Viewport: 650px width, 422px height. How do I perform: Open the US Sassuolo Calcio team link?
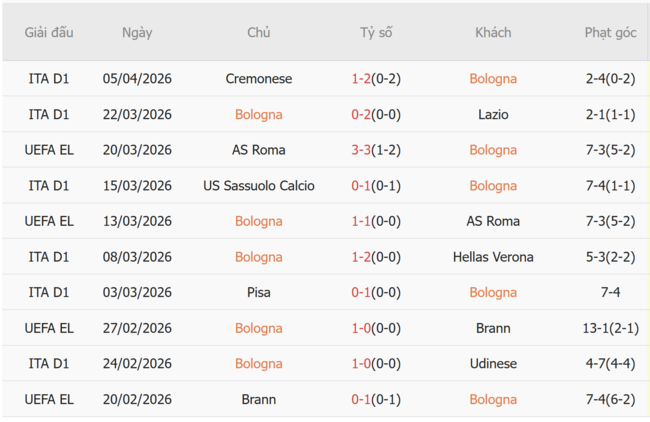259,186
